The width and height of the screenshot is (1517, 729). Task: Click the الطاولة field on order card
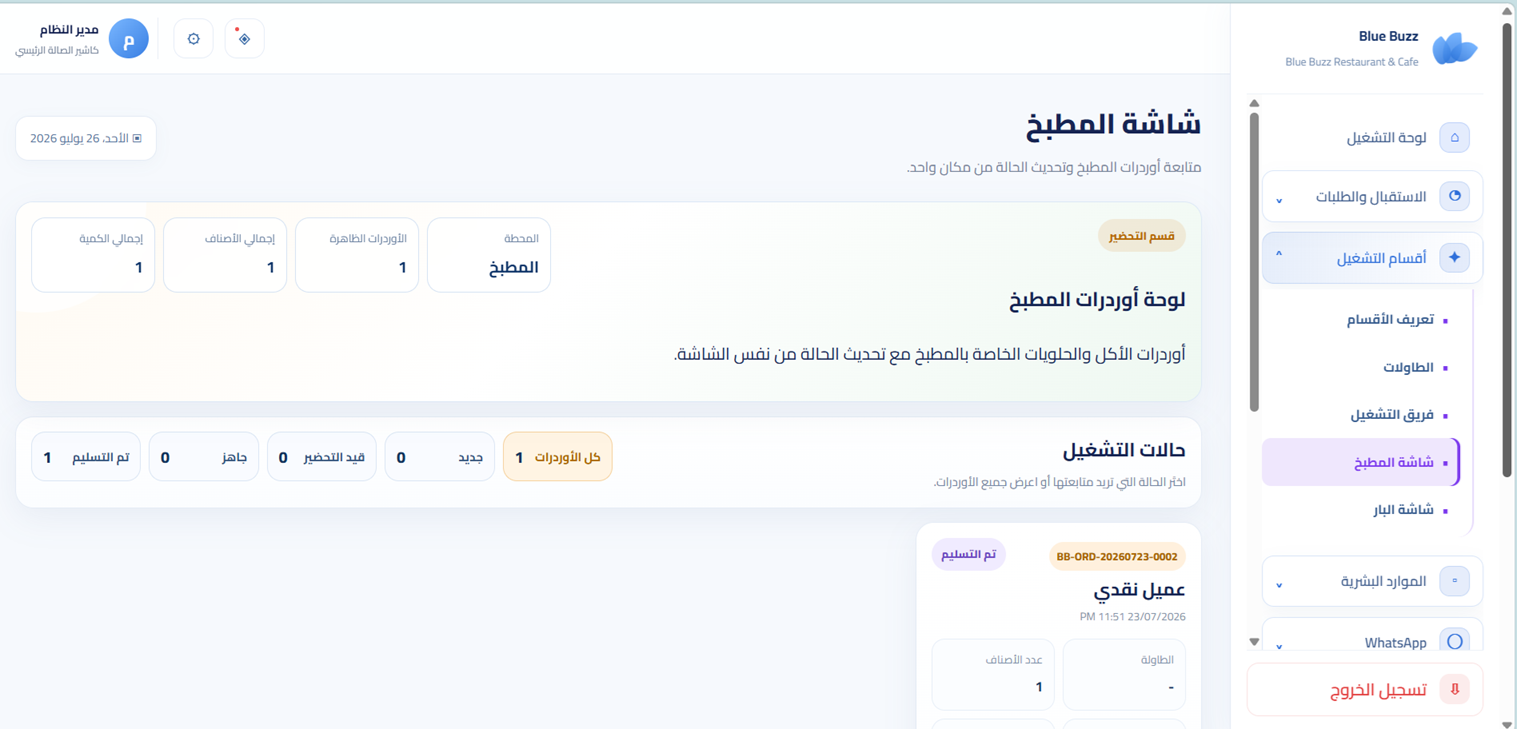(1124, 675)
